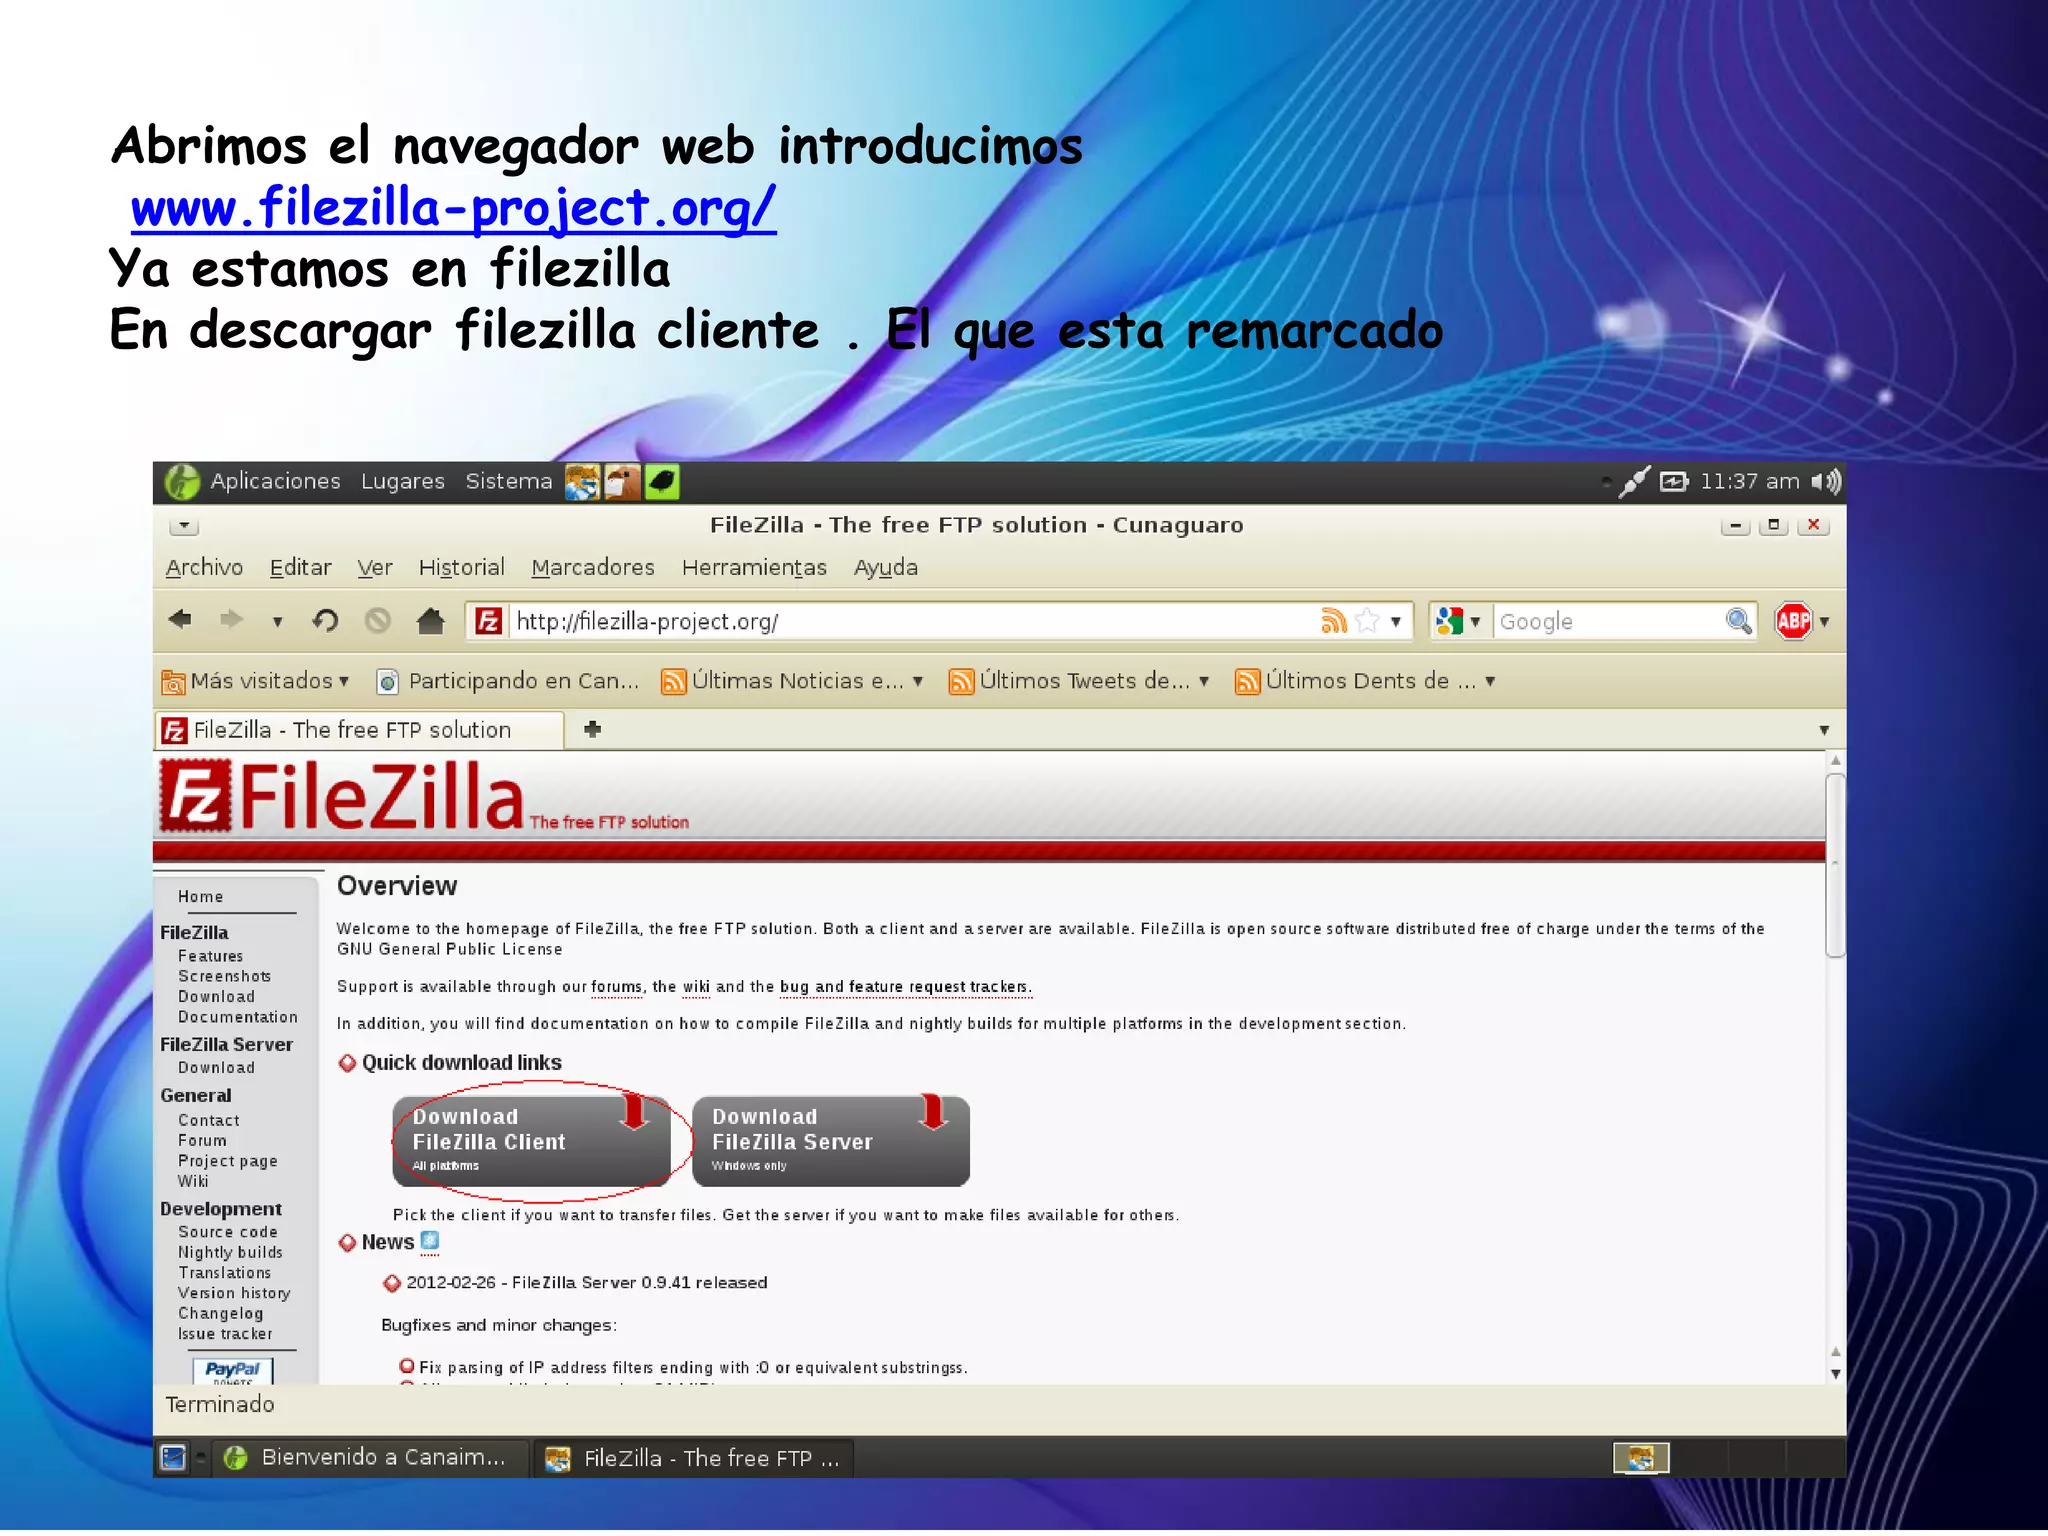Image resolution: width=2048 pixels, height=1536 pixels.
Task: Click the Adblock Plus ABP icon
Action: click(1793, 621)
